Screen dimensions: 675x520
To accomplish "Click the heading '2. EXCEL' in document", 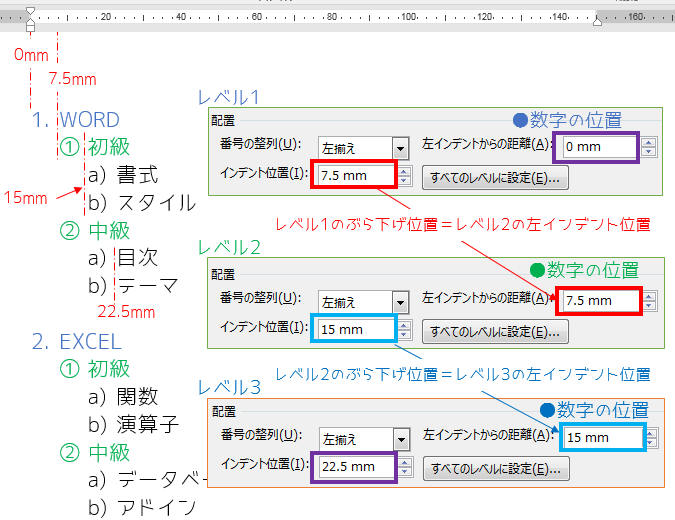I will coord(77,342).
